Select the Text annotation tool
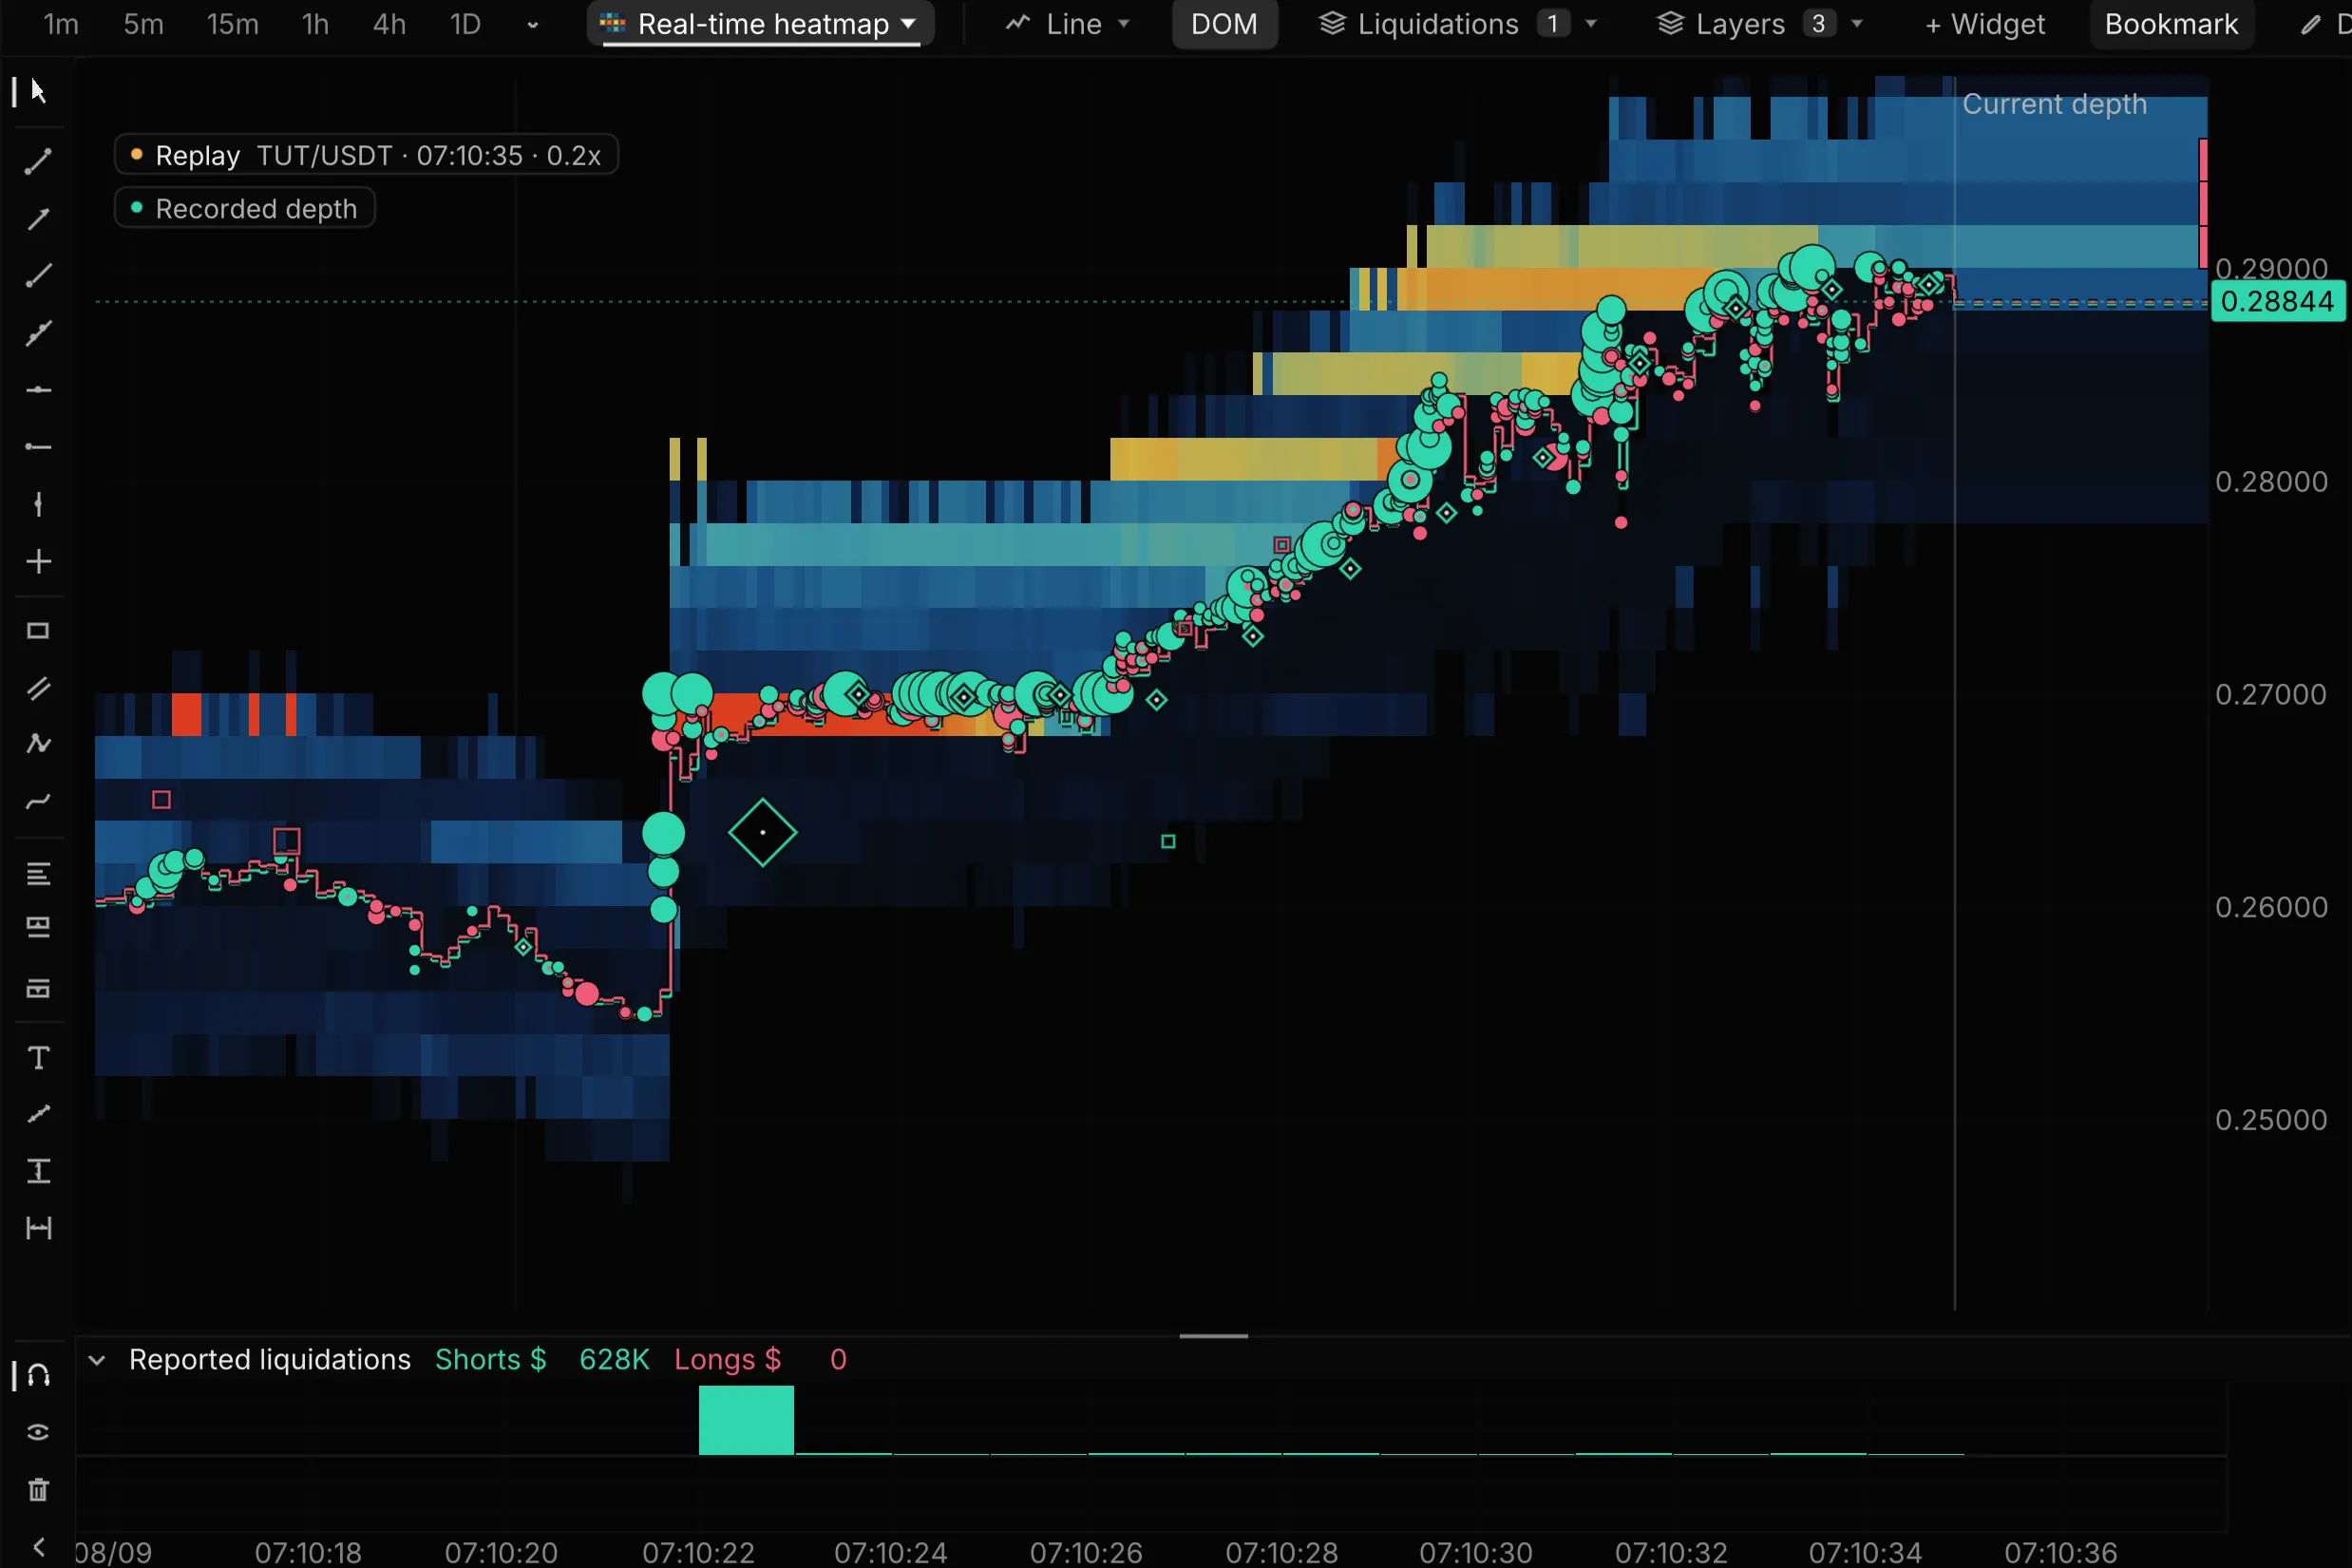The width and height of the screenshot is (2352, 1568). tap(38, 1058)
